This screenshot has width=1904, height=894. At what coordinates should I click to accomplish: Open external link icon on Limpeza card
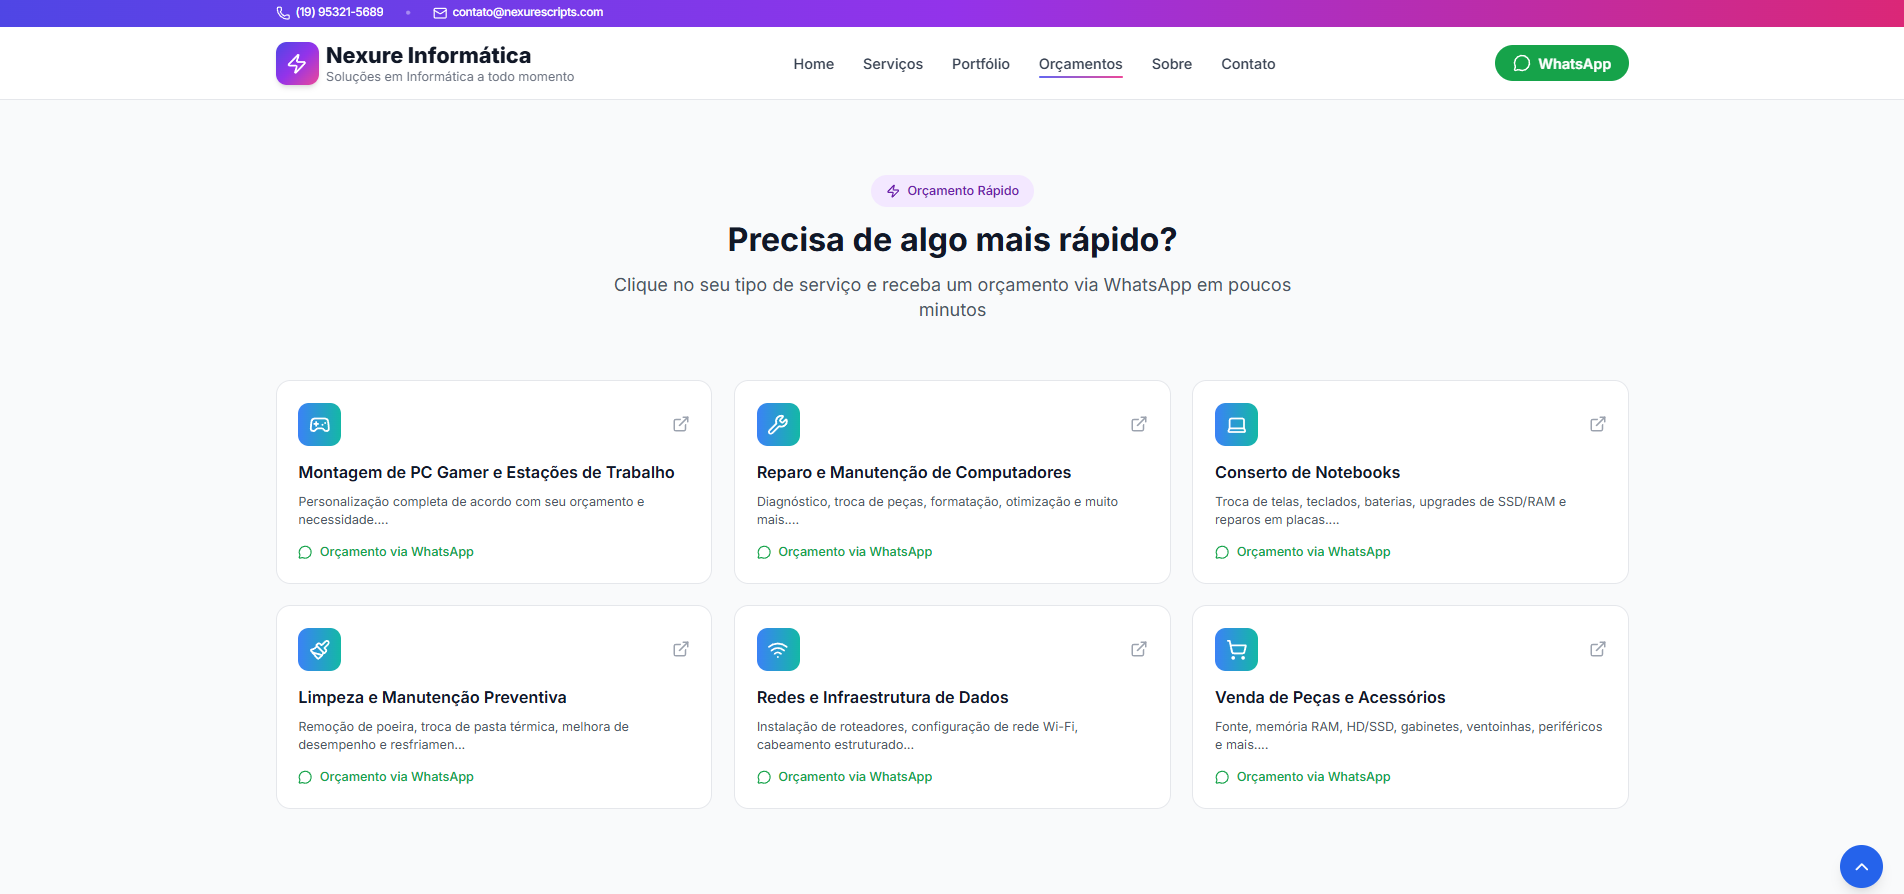pyautogui.click(x=681, y=649)
